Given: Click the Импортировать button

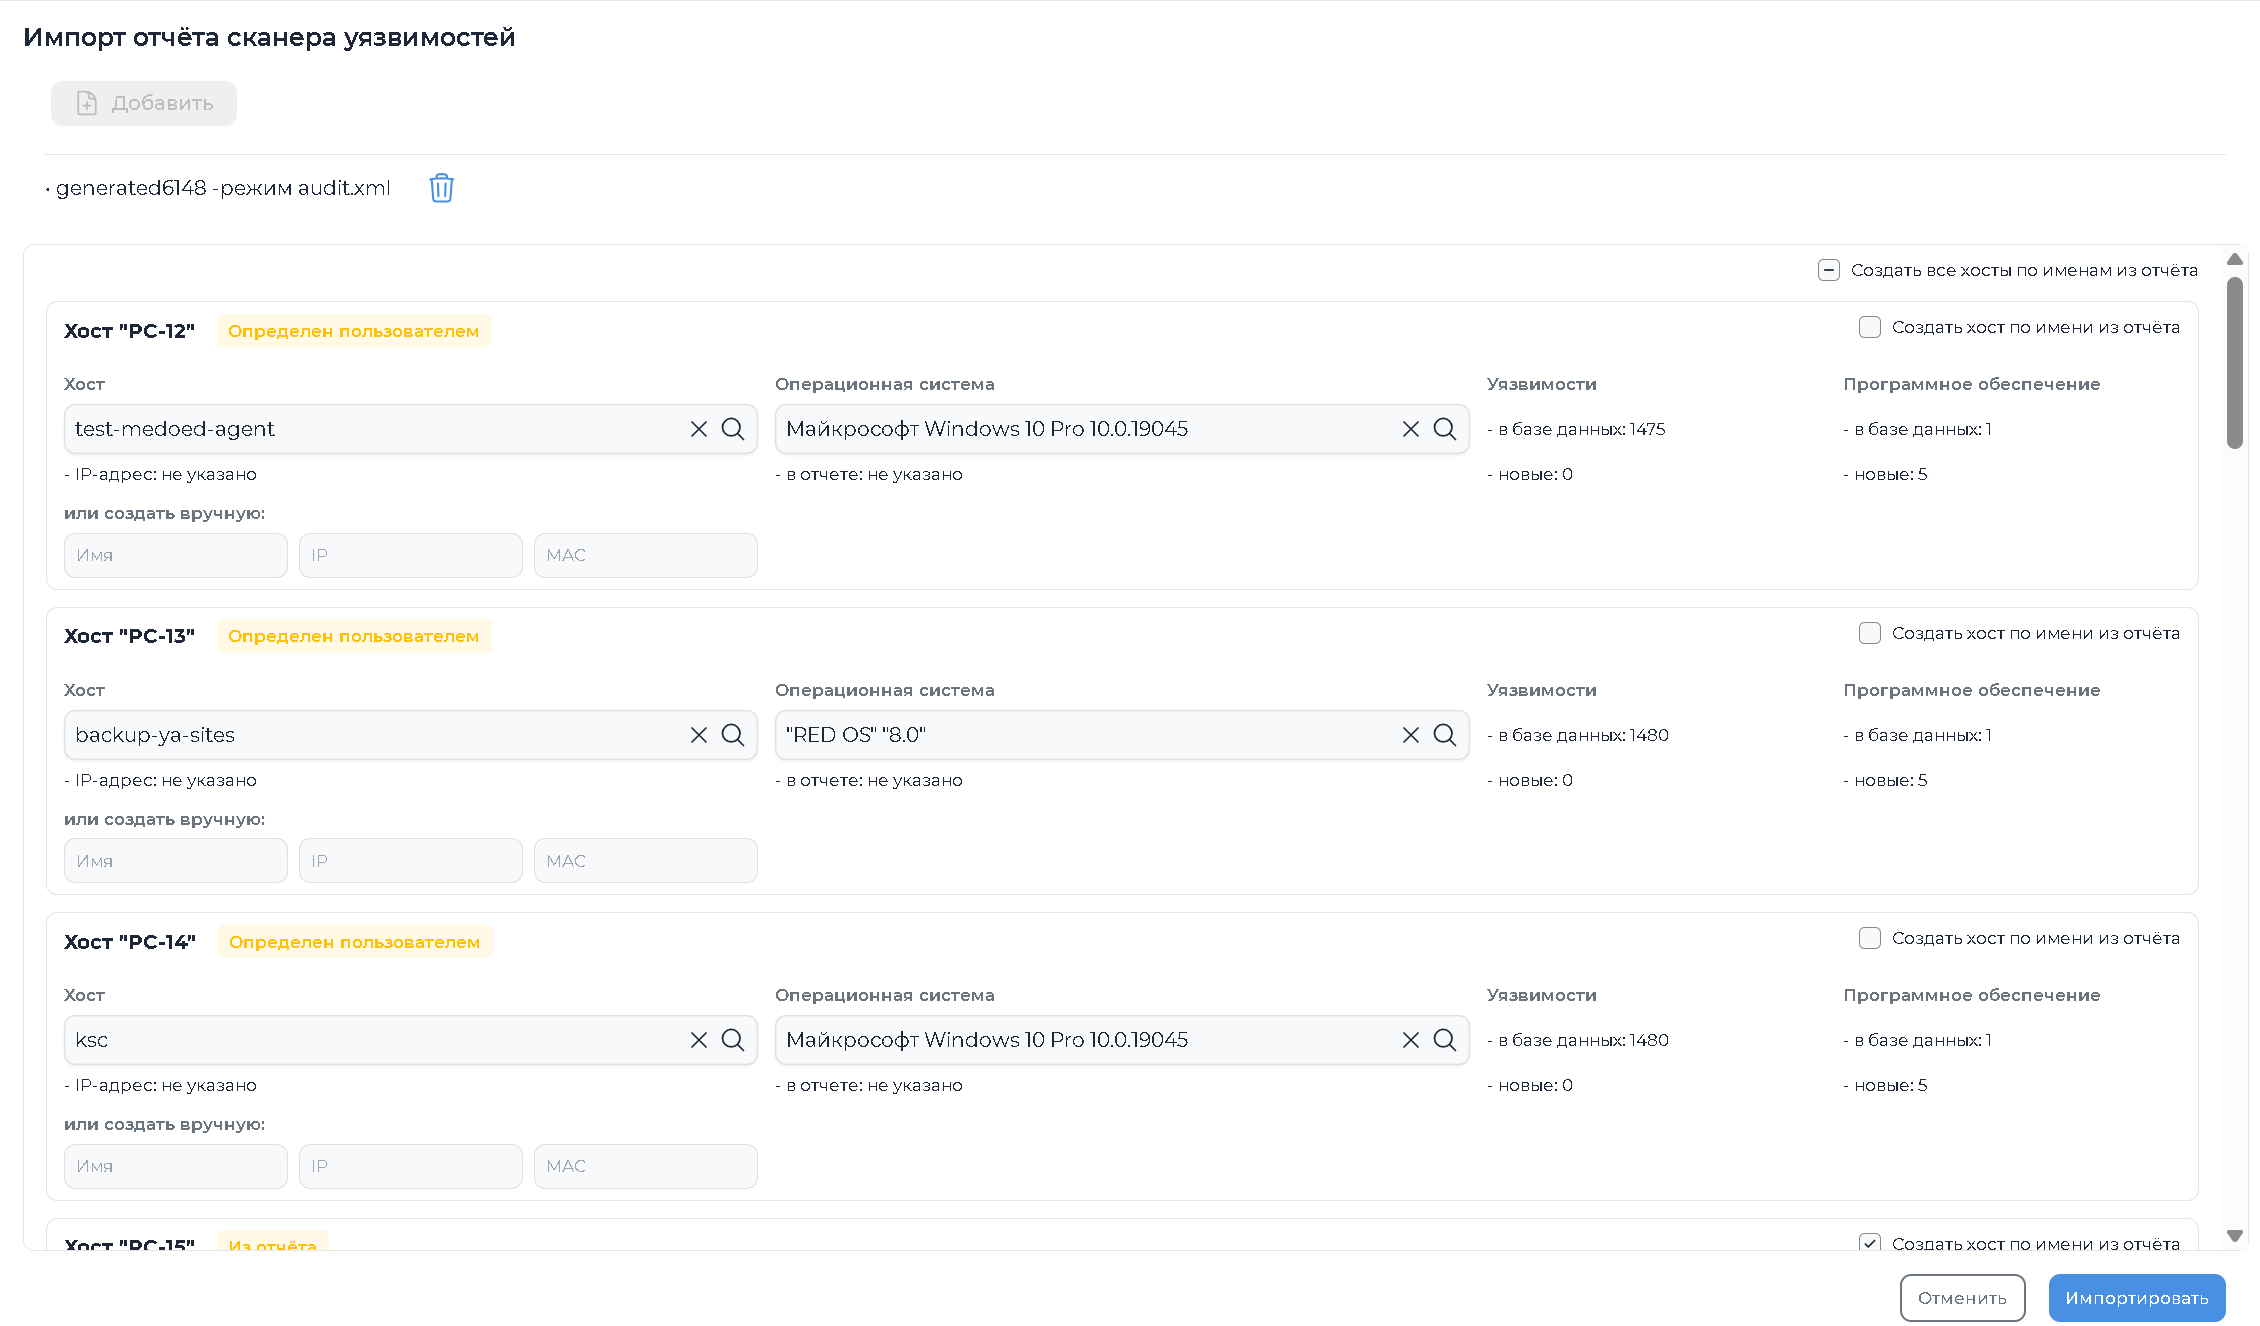Looking at the screenshot, I should tap(2137, 1298).
